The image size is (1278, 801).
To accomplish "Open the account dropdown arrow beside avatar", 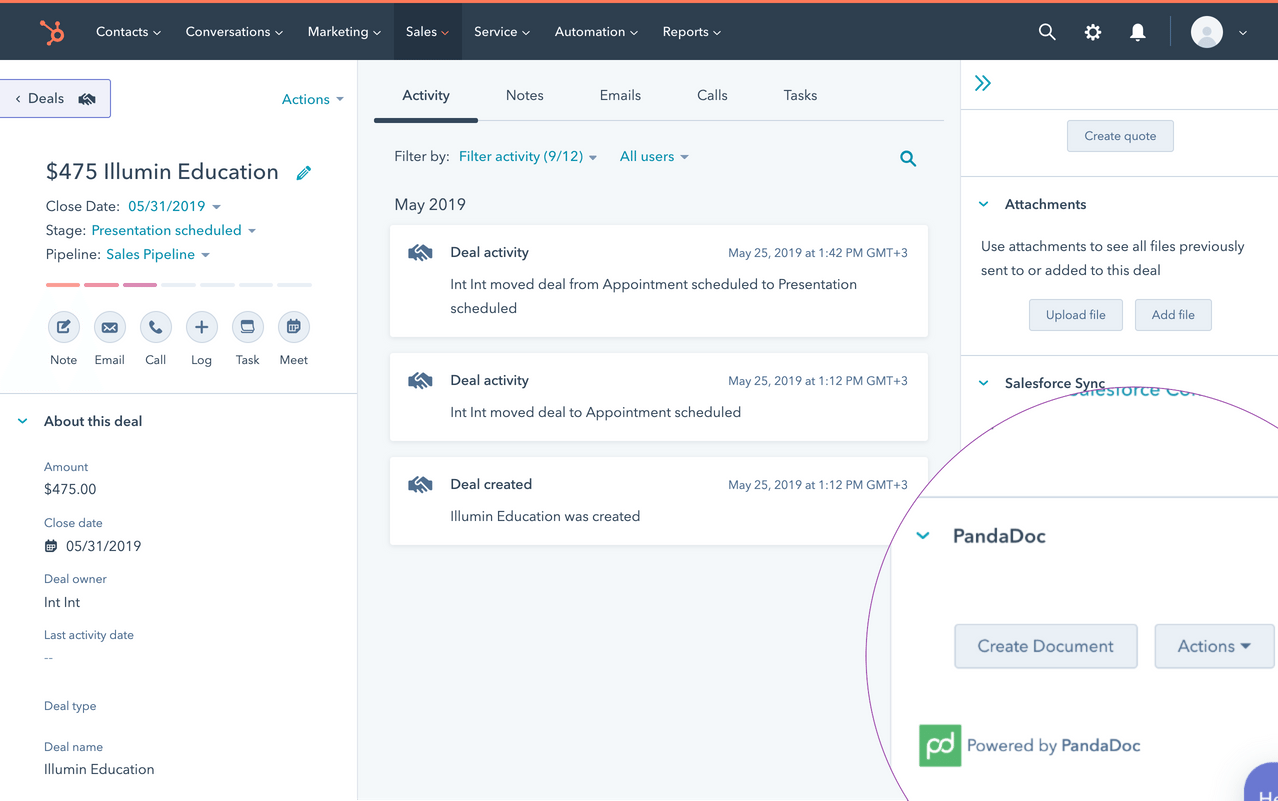I will 1243,33.
